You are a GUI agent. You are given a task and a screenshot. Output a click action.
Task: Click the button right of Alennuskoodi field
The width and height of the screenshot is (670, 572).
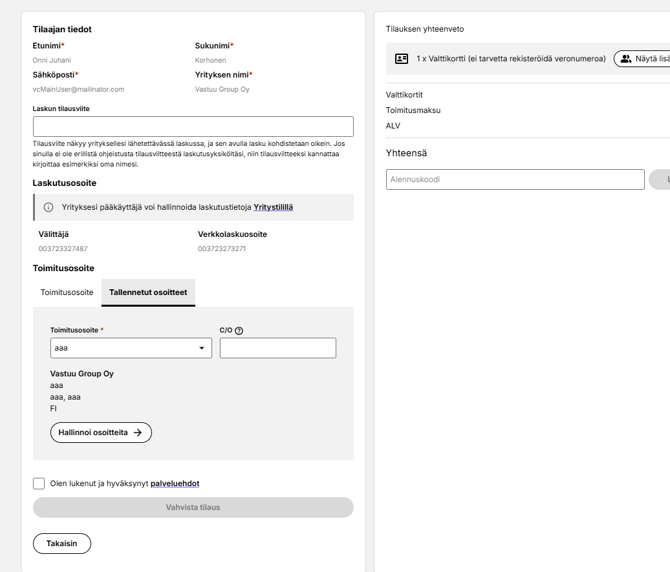[x=660, y=179]
